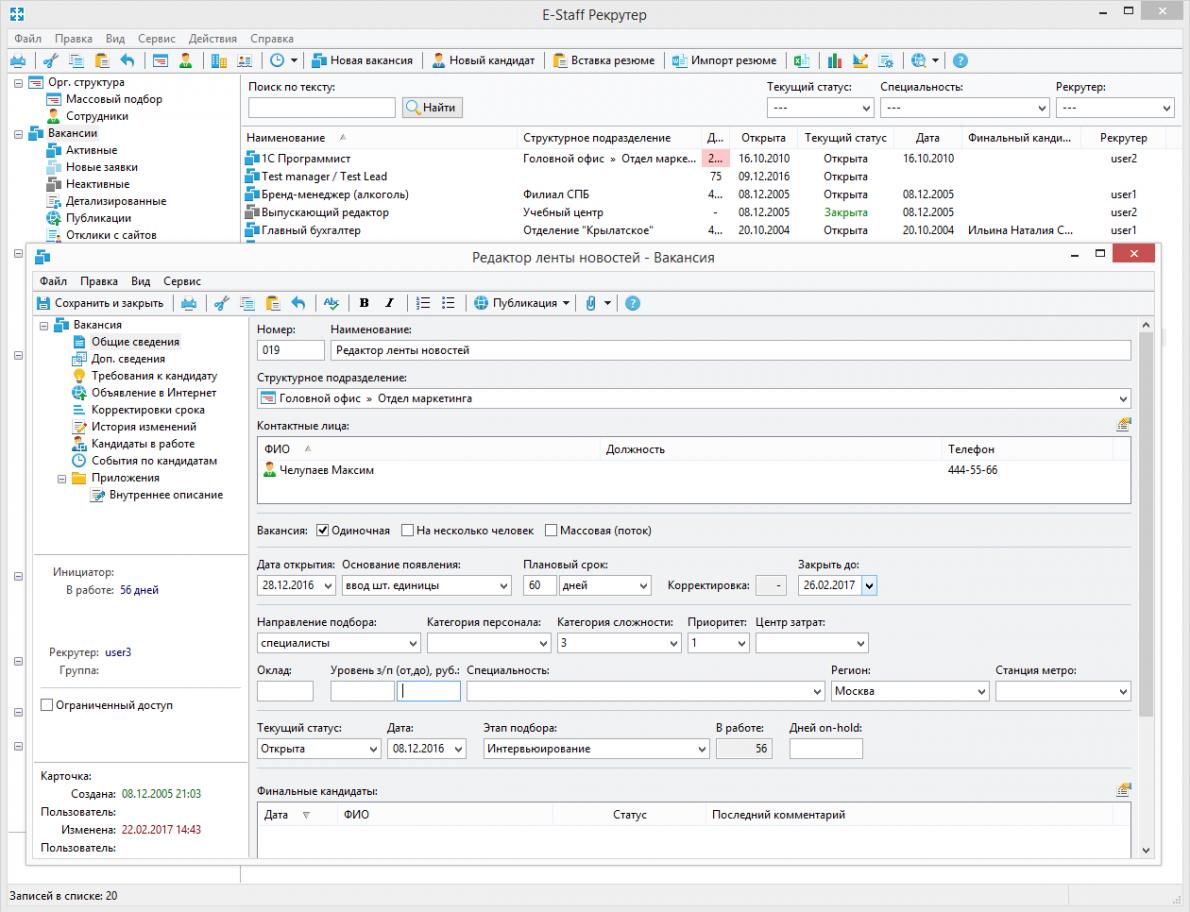Click the Excel export icon in main toolbar
Screen dimensions: 1190x912
(801, 61)
